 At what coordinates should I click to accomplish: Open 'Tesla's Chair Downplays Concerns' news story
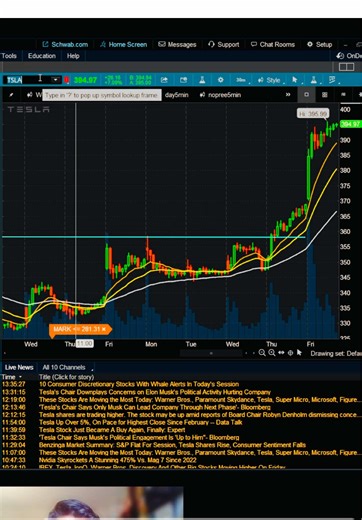click(155, 392)
